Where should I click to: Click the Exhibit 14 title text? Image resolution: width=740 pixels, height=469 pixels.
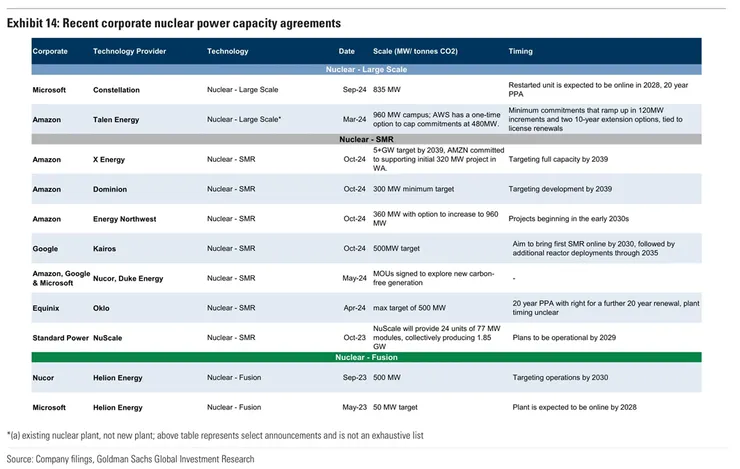(173, 22)
